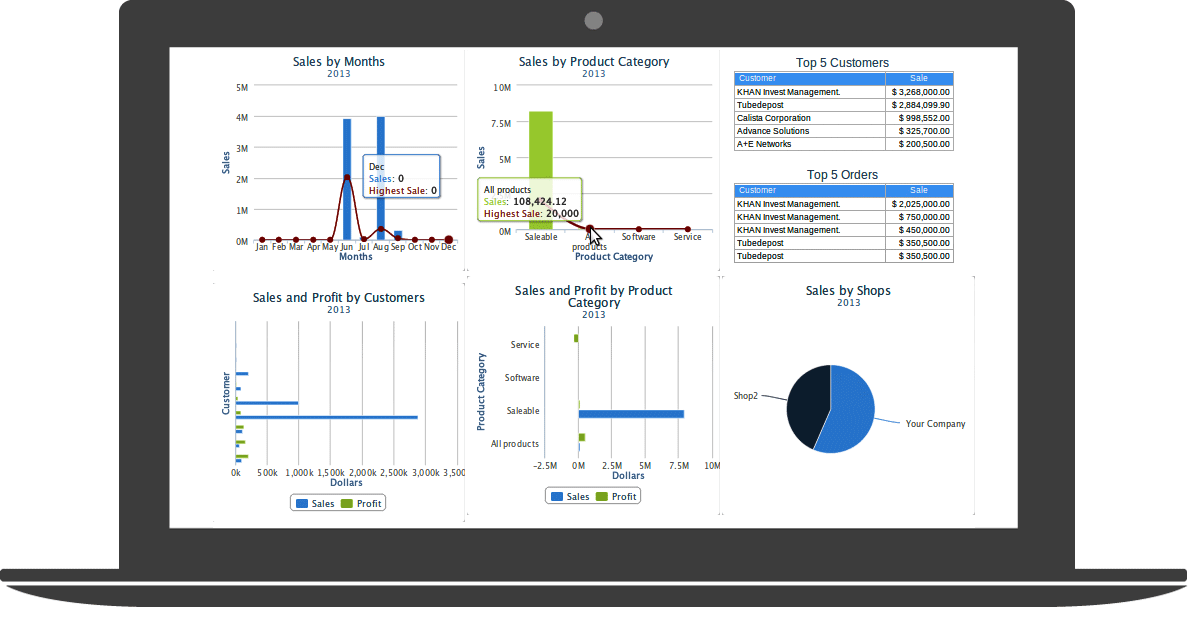Click the $ 3,268,000.00 sale cell

(x=919, y=92)
